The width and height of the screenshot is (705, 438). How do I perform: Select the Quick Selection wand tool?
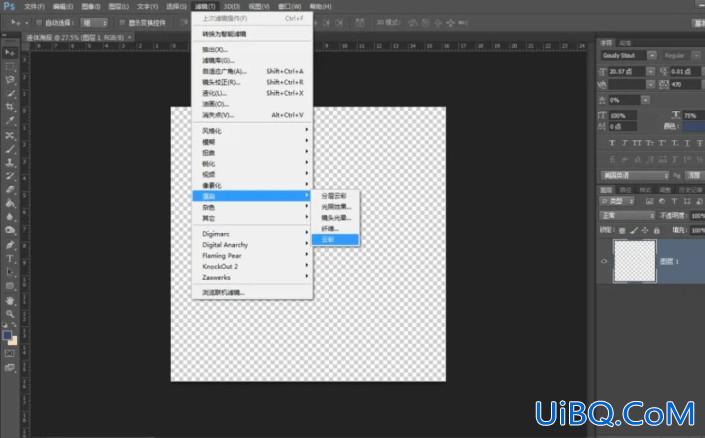(9, 94)
